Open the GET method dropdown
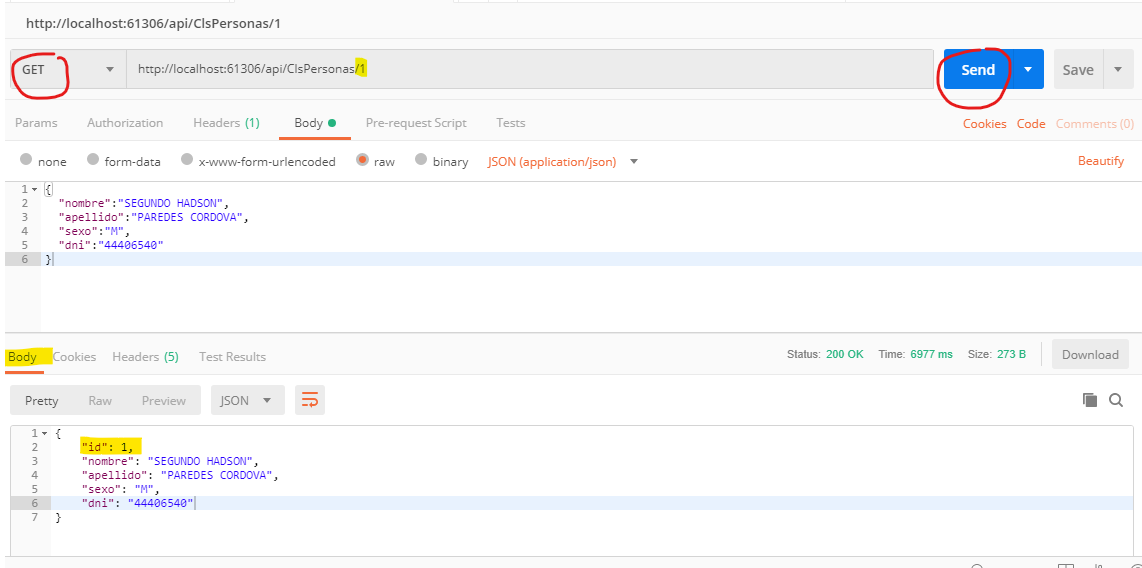The width and height of the screenshot is (1142, 568). pyautogui.click(x=68, y=69)
